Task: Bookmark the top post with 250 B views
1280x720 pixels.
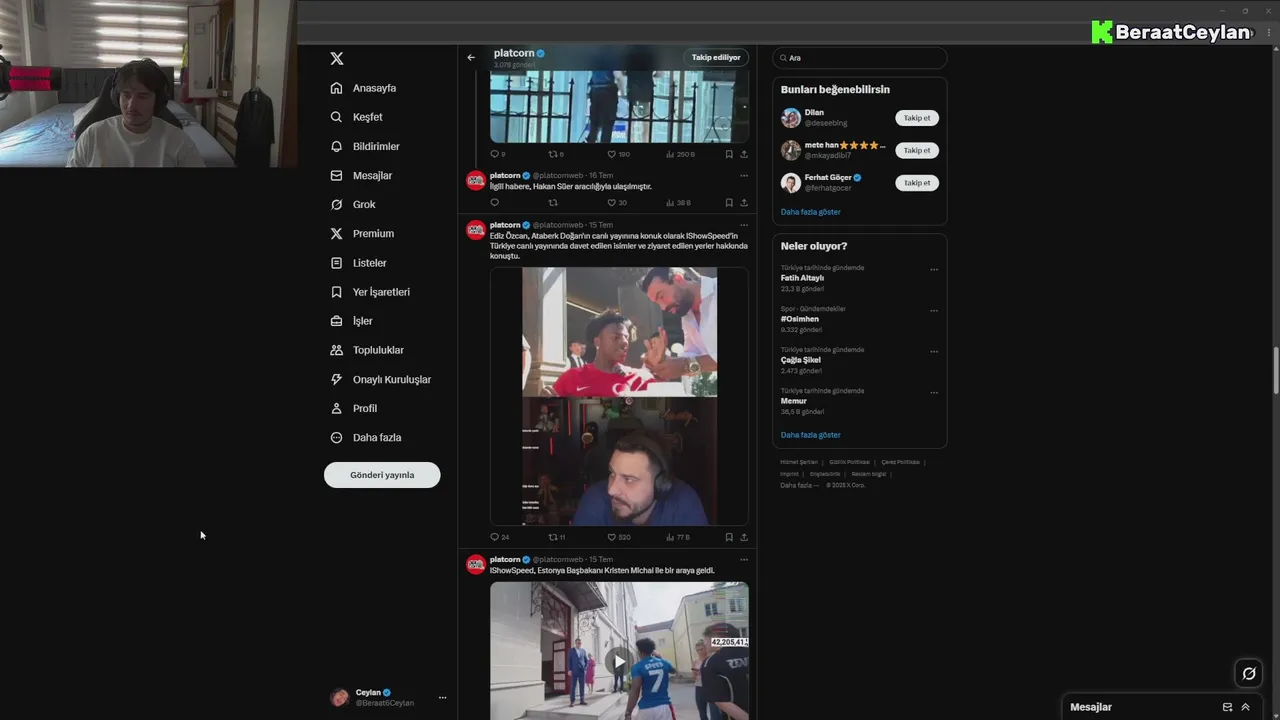Action: point(729,154)
